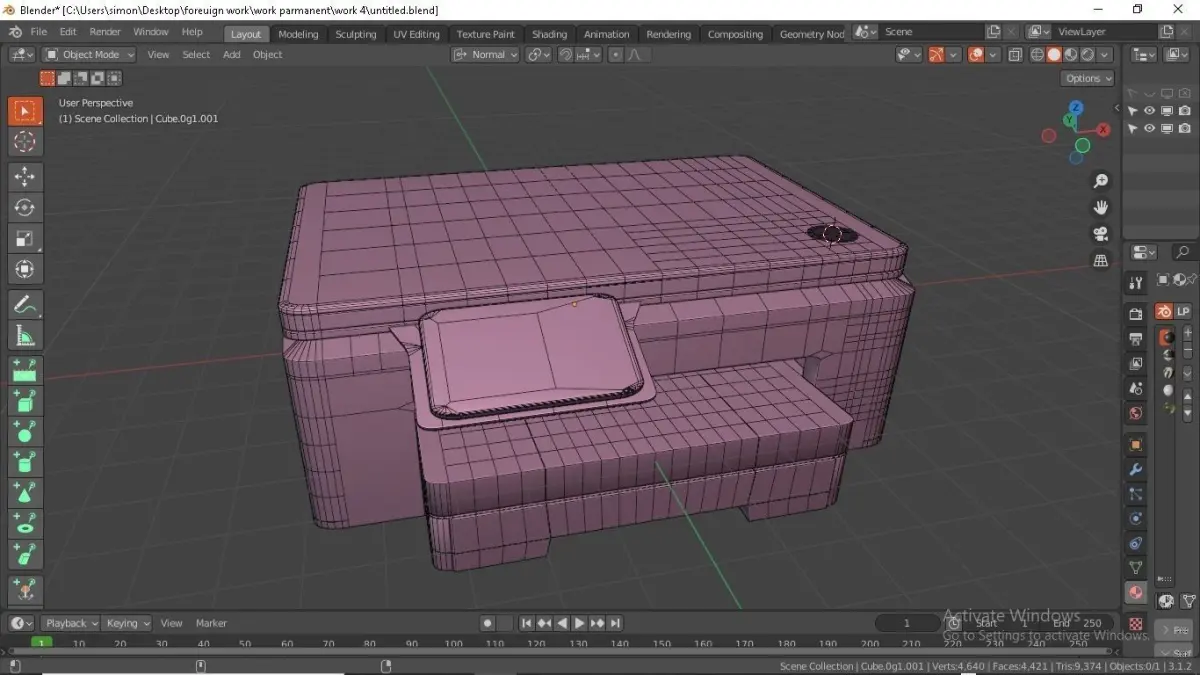Viewport: 1200px width, 675px height.
Task: Click the Zoom view magnifier icon
Action: (x=1101, y=181)
